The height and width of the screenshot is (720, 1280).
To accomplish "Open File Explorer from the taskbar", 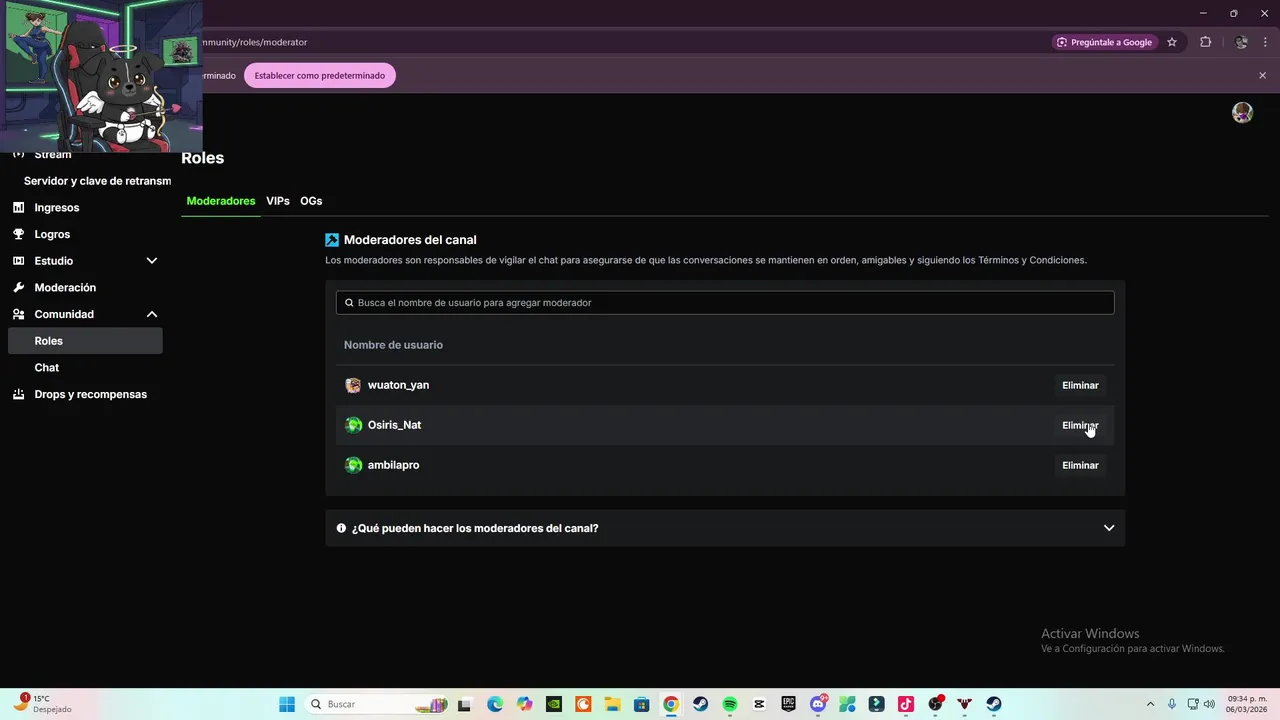I will coord(612,704).
